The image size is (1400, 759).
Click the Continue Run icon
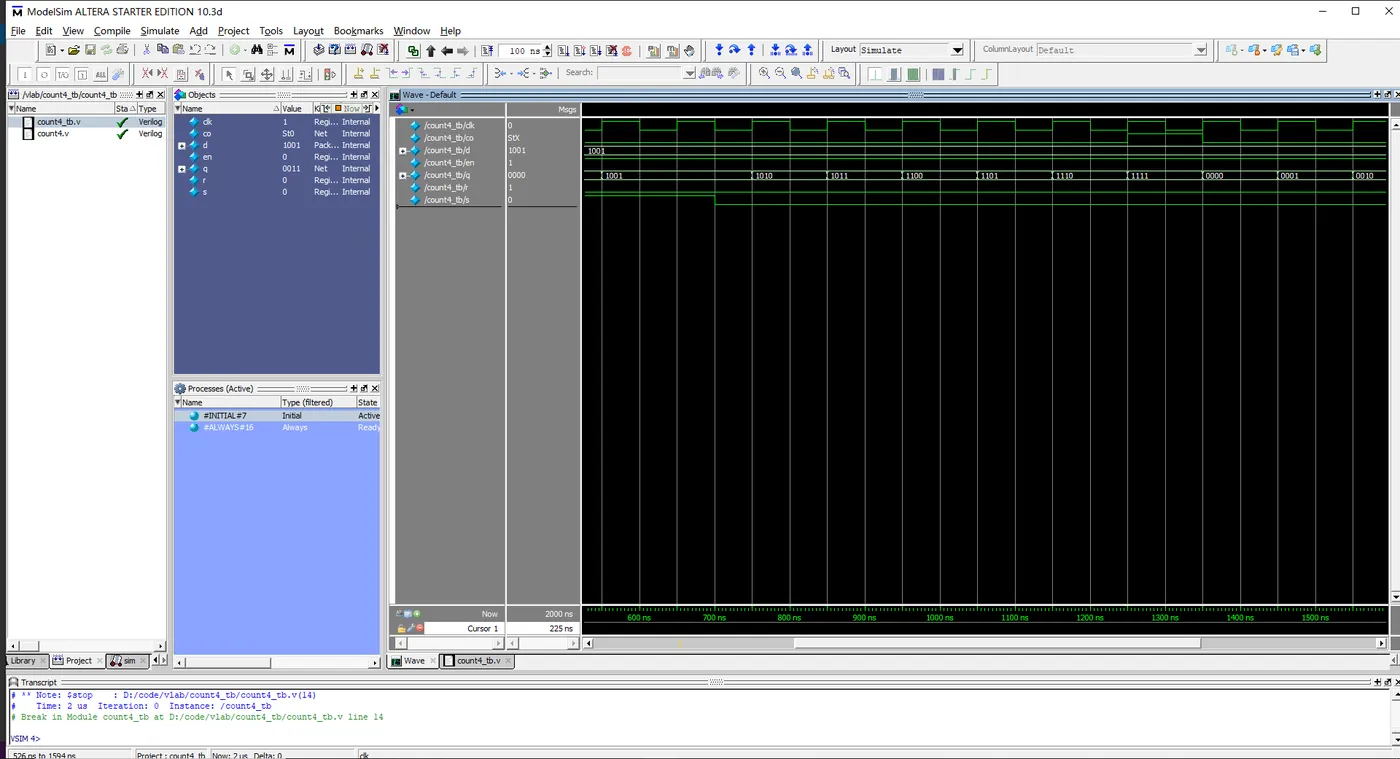tap(579, 50)
